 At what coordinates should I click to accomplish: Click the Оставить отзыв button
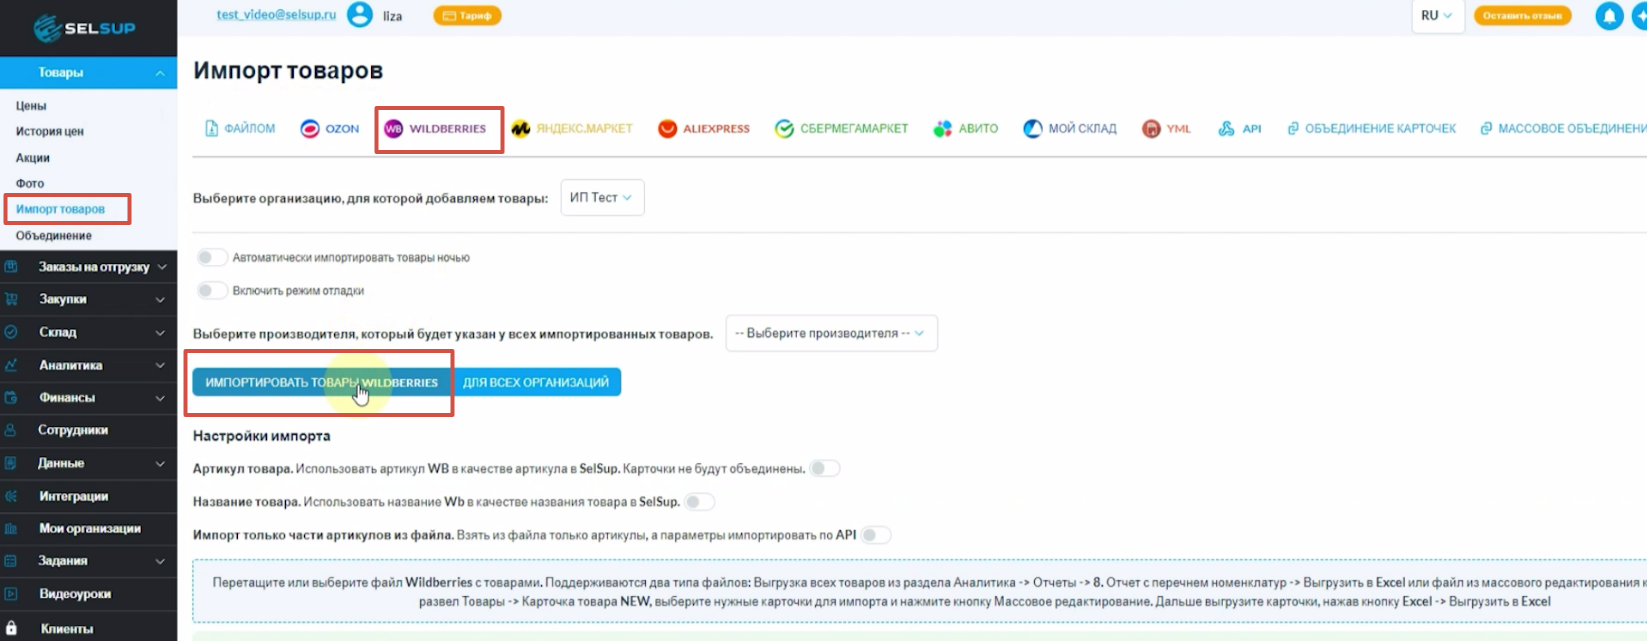tap(1522, 16)
